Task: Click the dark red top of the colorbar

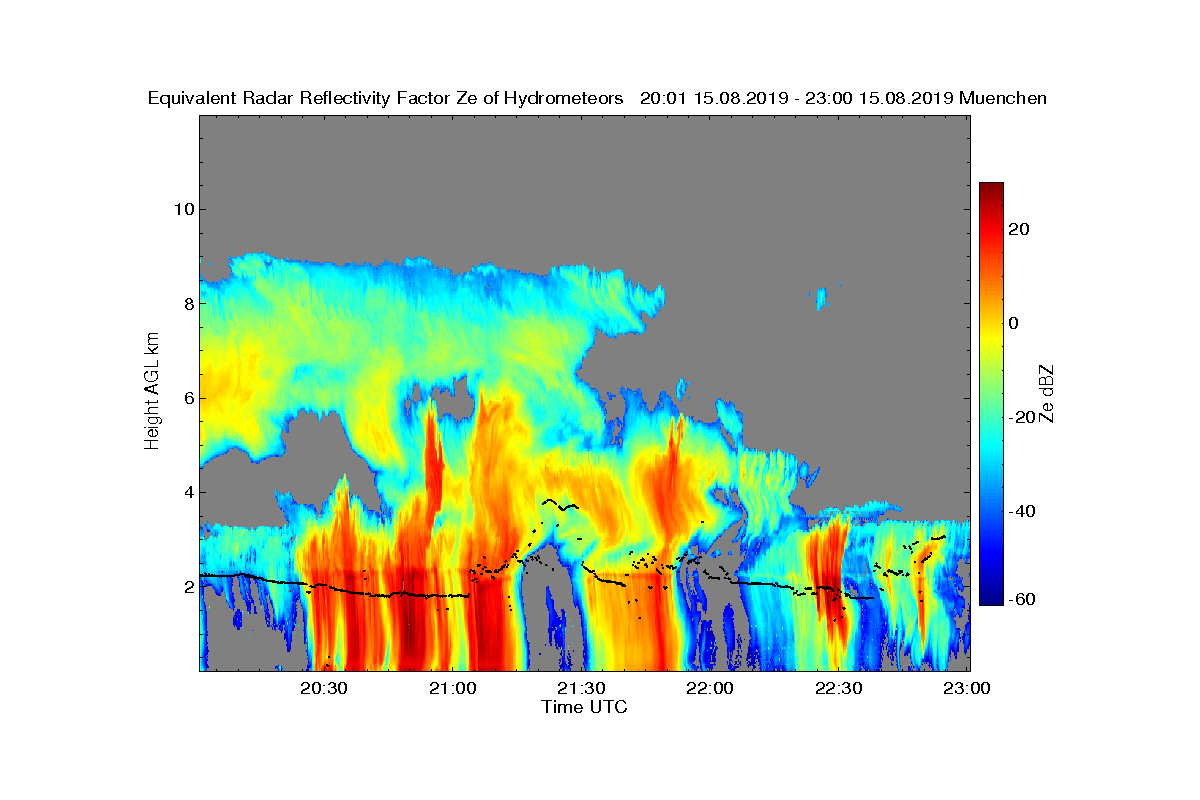Action: tap(991, 190)
